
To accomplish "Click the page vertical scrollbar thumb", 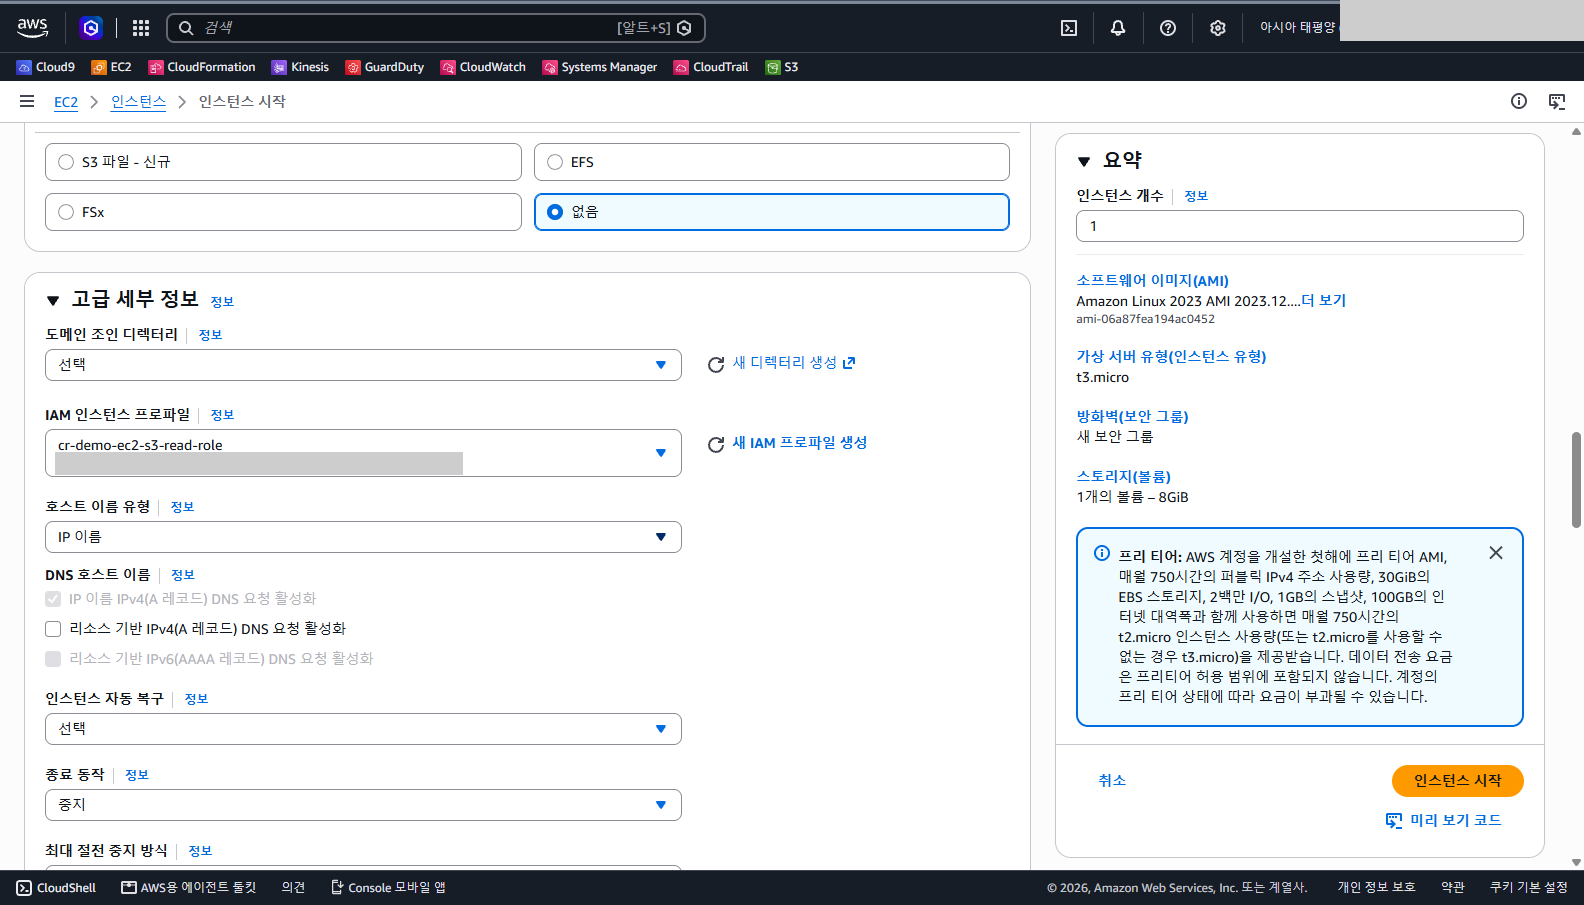I will pos(1577,480).
